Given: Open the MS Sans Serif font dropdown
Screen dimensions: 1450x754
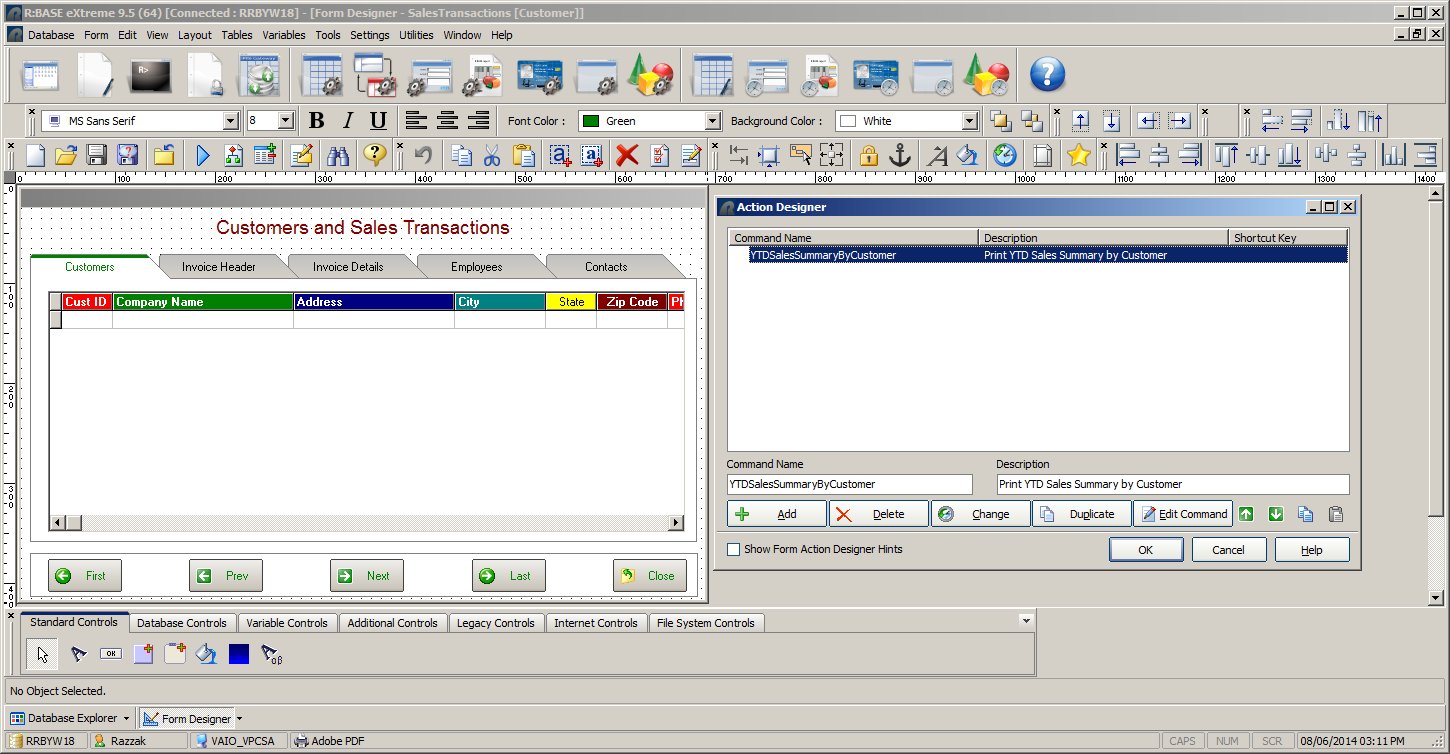Looking at the screenshot, I should pos(231,121).
